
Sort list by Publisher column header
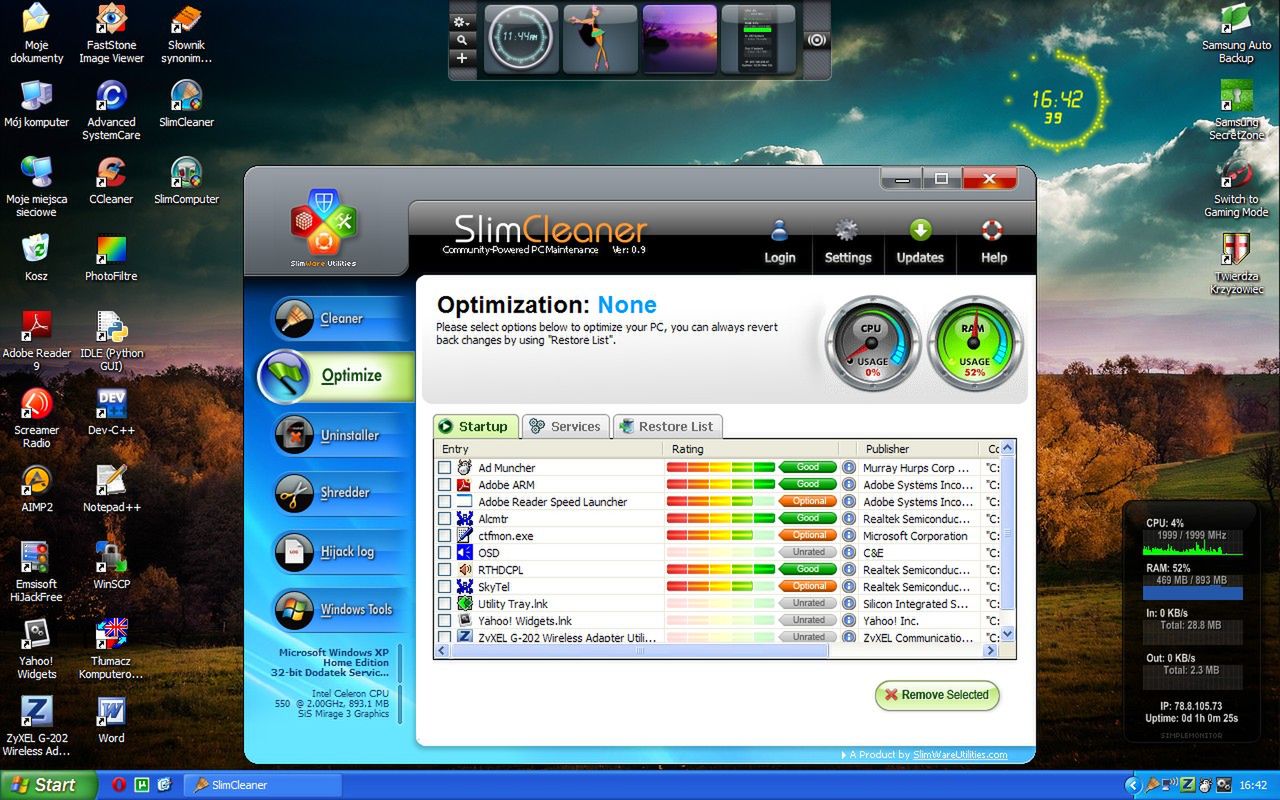pos(920,449)
